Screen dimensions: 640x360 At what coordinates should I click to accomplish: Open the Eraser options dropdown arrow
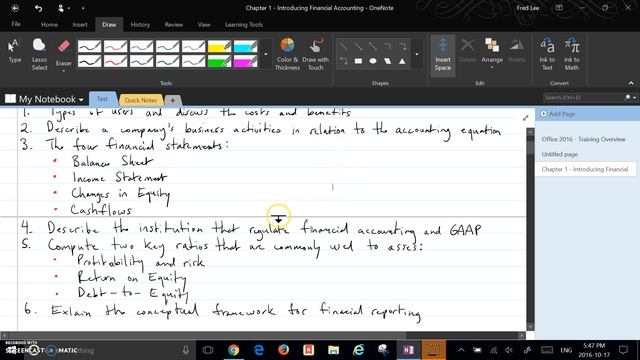[64, 71]
